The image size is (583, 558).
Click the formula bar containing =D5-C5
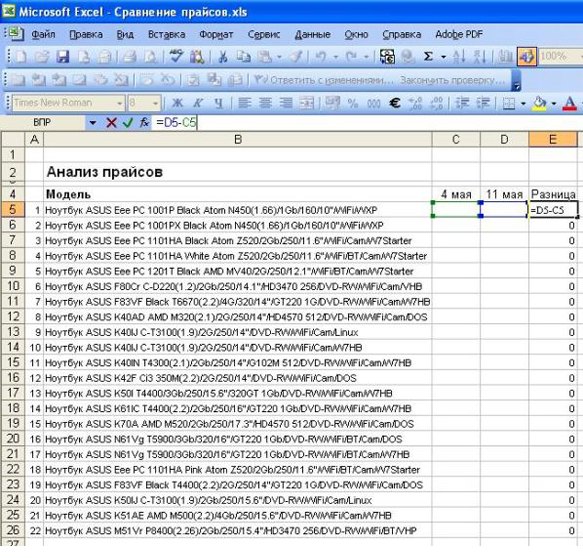[367, 122]
